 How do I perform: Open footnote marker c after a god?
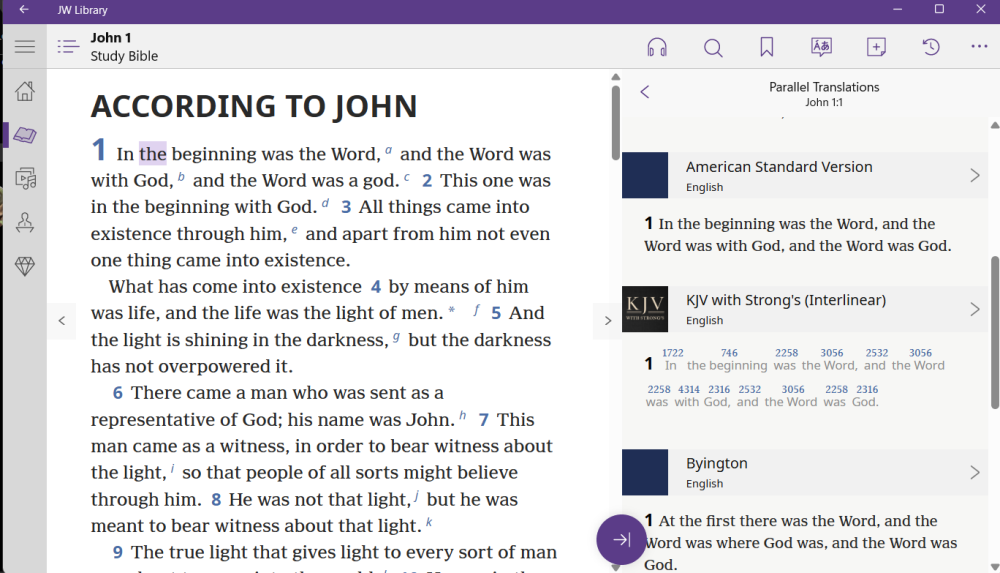(x=406, y=177)
